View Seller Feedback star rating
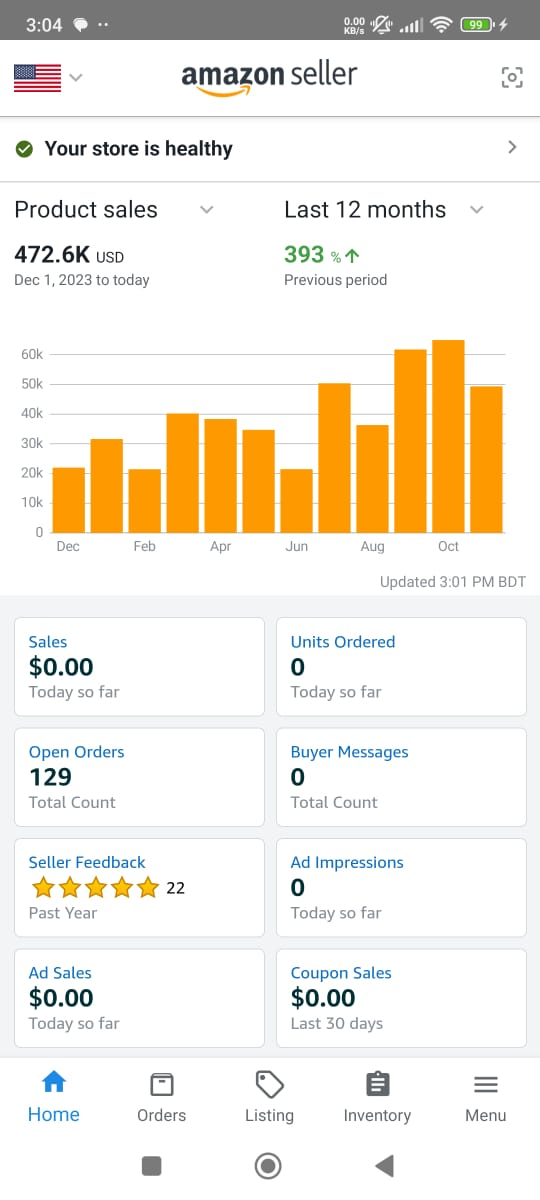The width and height of the screenshot is (540, 1200). pos(96,887)
